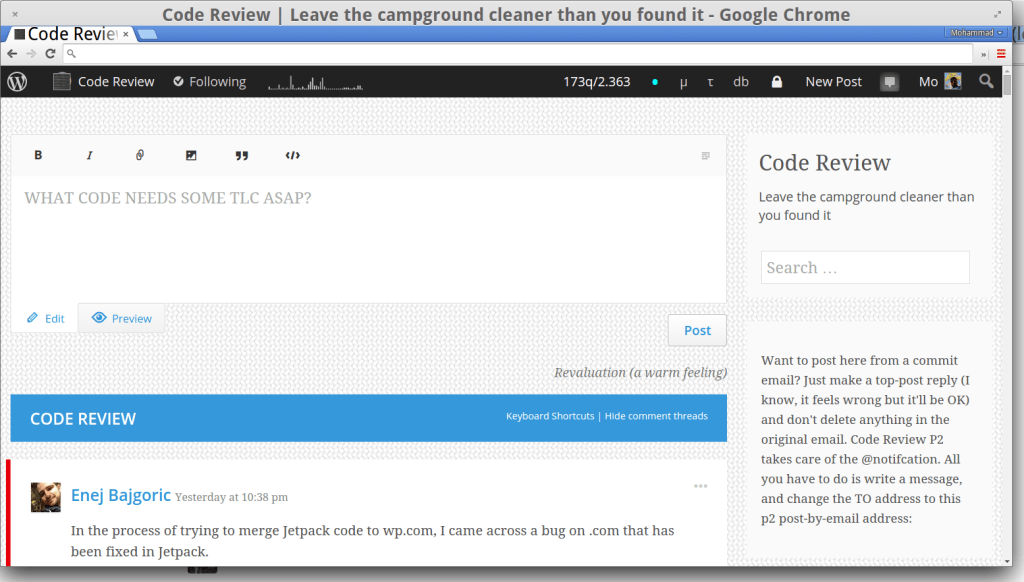Apply bold formatting in post editor
Viewport: 1024px width, 582px height.
38,155
